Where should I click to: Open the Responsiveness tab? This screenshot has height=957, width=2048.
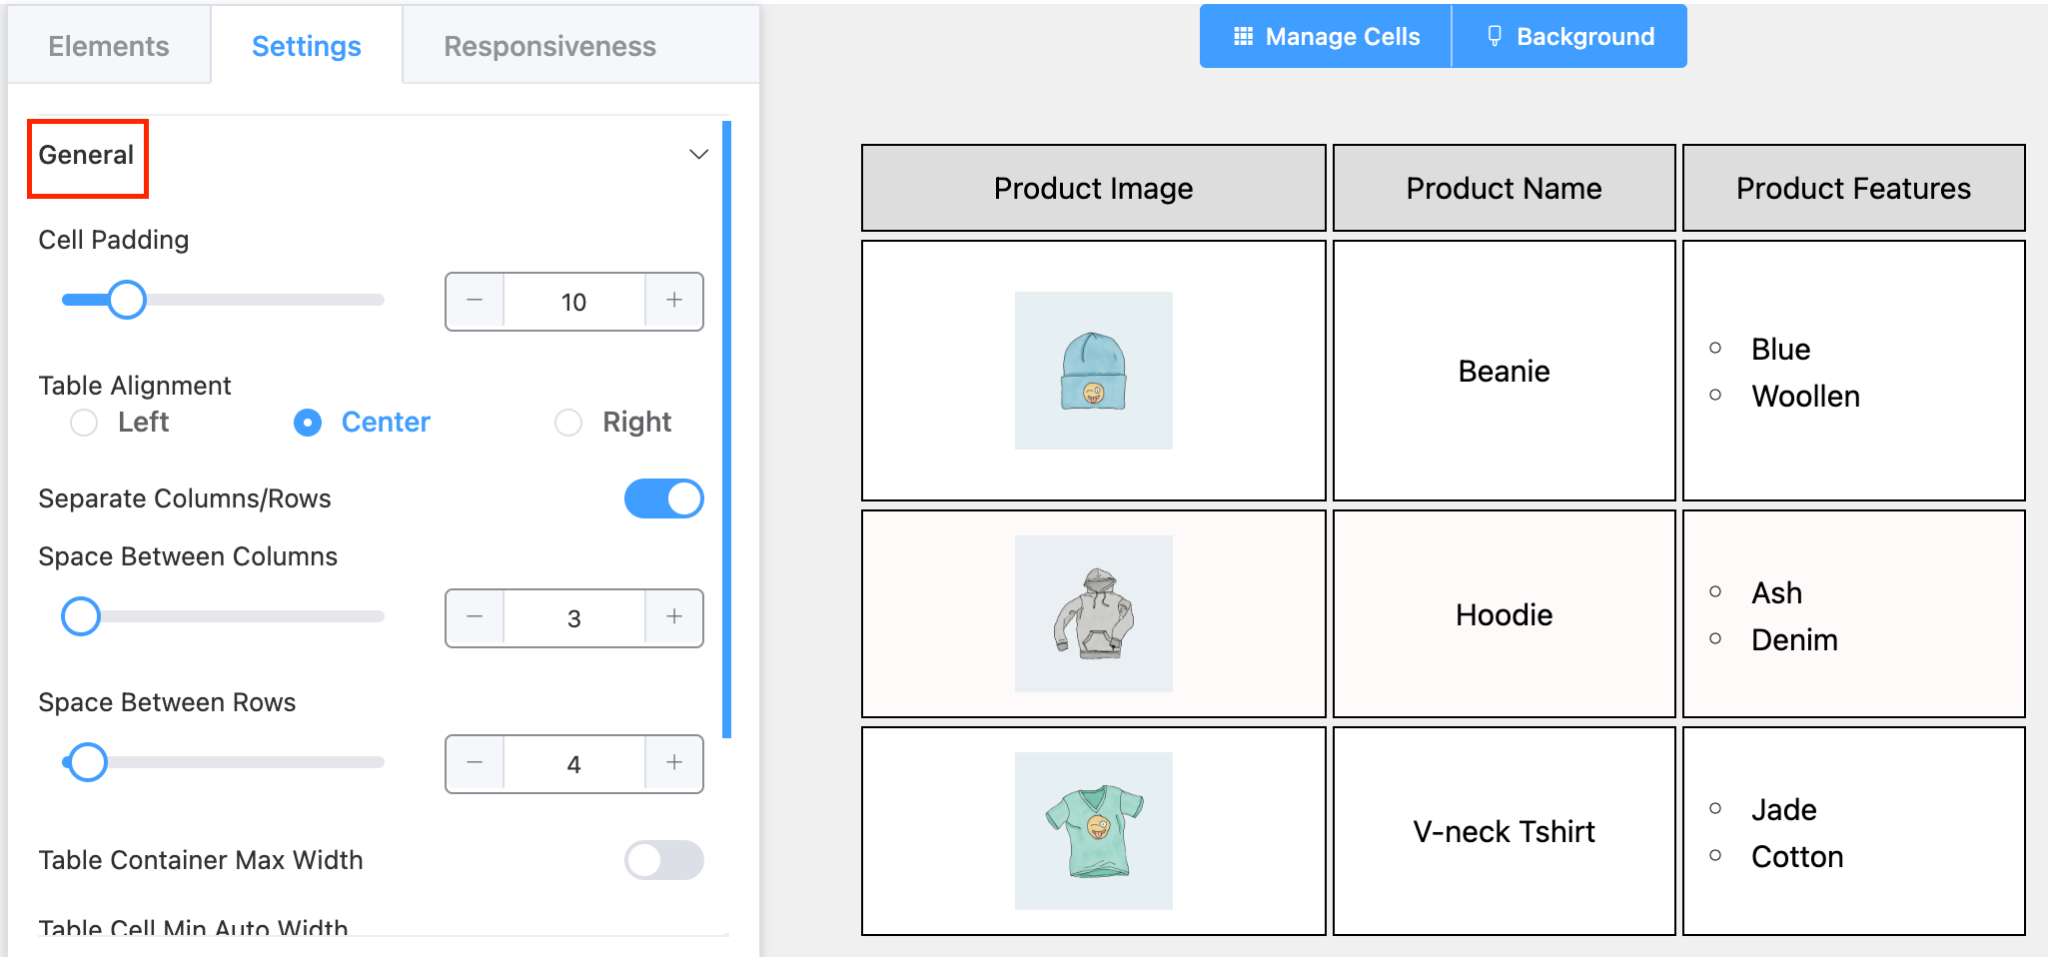(549, 45)
